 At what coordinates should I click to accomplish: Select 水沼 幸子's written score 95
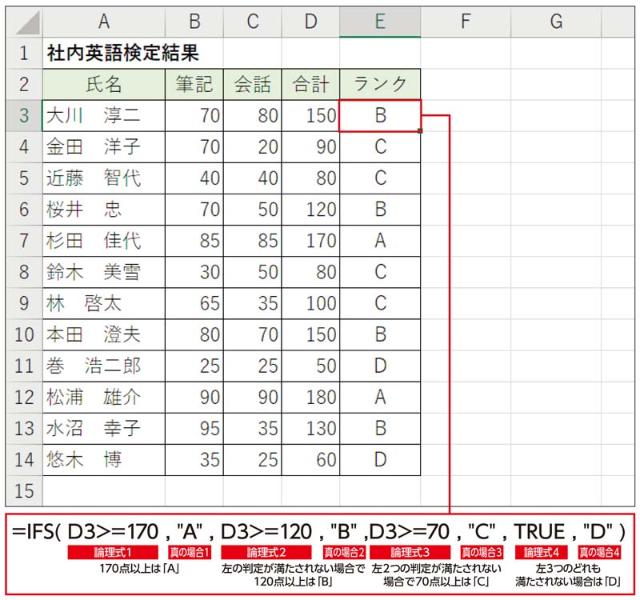[x=194, y=429]
